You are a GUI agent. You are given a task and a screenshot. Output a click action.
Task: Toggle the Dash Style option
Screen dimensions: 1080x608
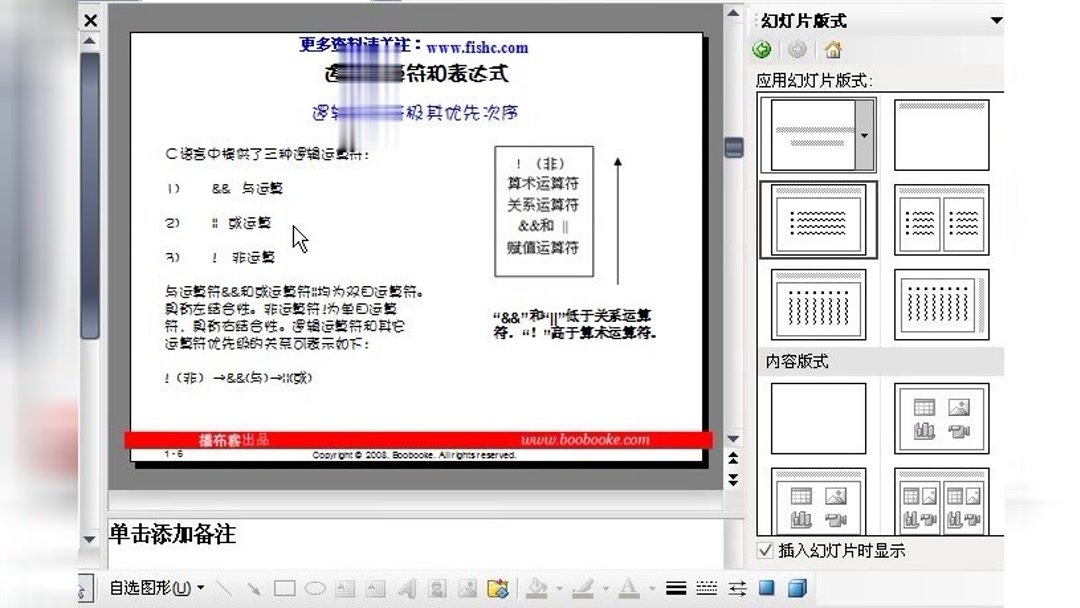point(707,588)
